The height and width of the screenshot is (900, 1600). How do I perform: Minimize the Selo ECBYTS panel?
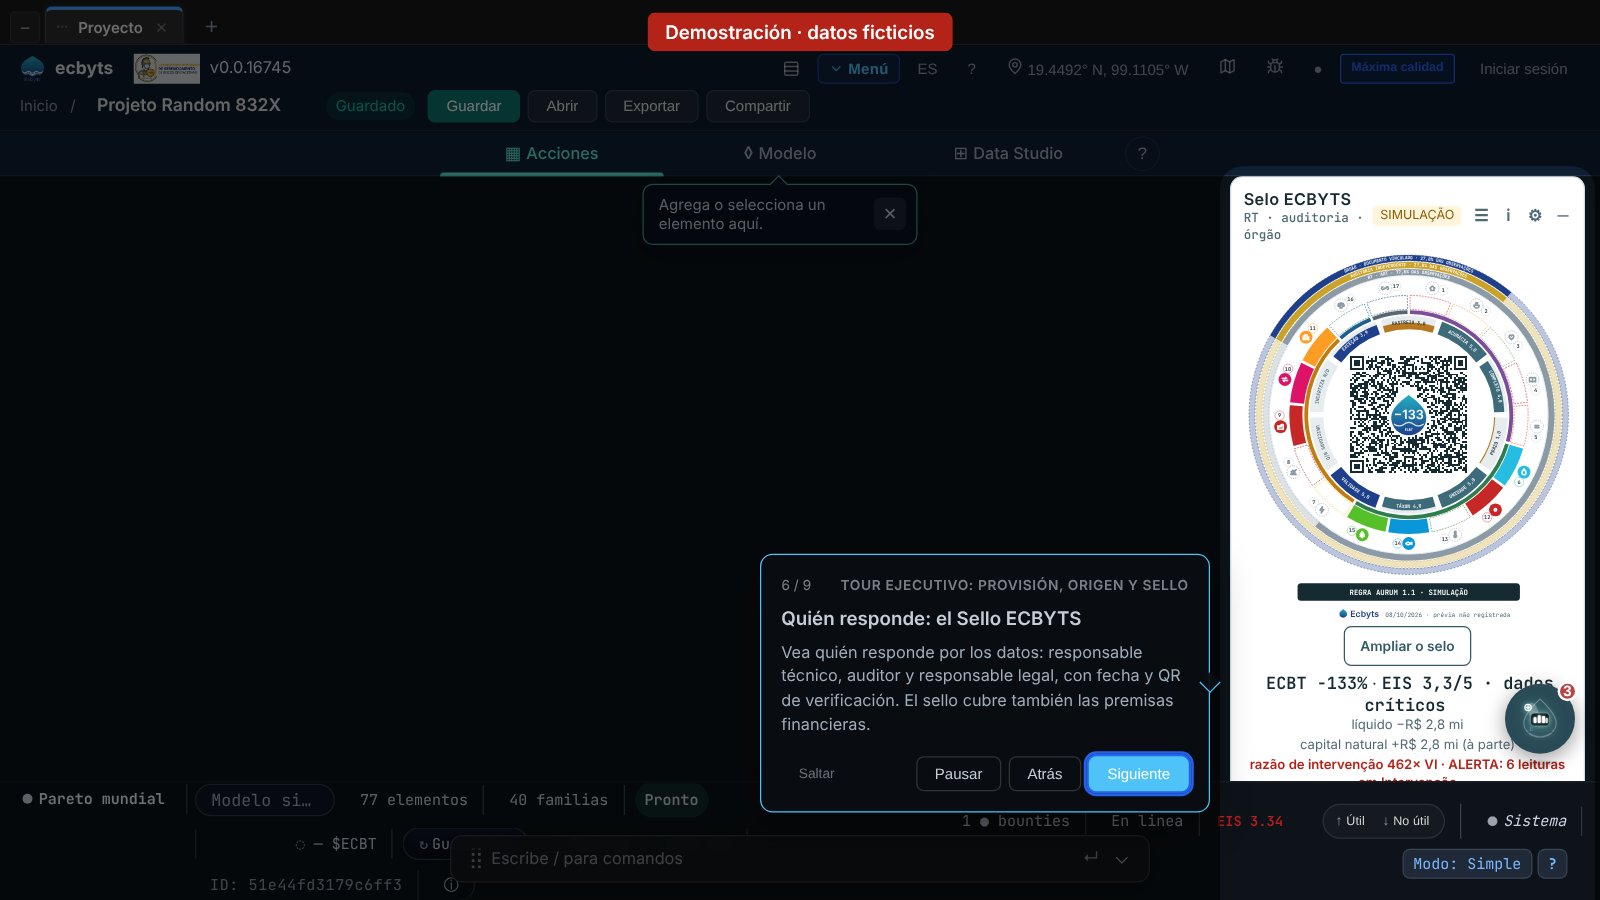coord(1563,215)
